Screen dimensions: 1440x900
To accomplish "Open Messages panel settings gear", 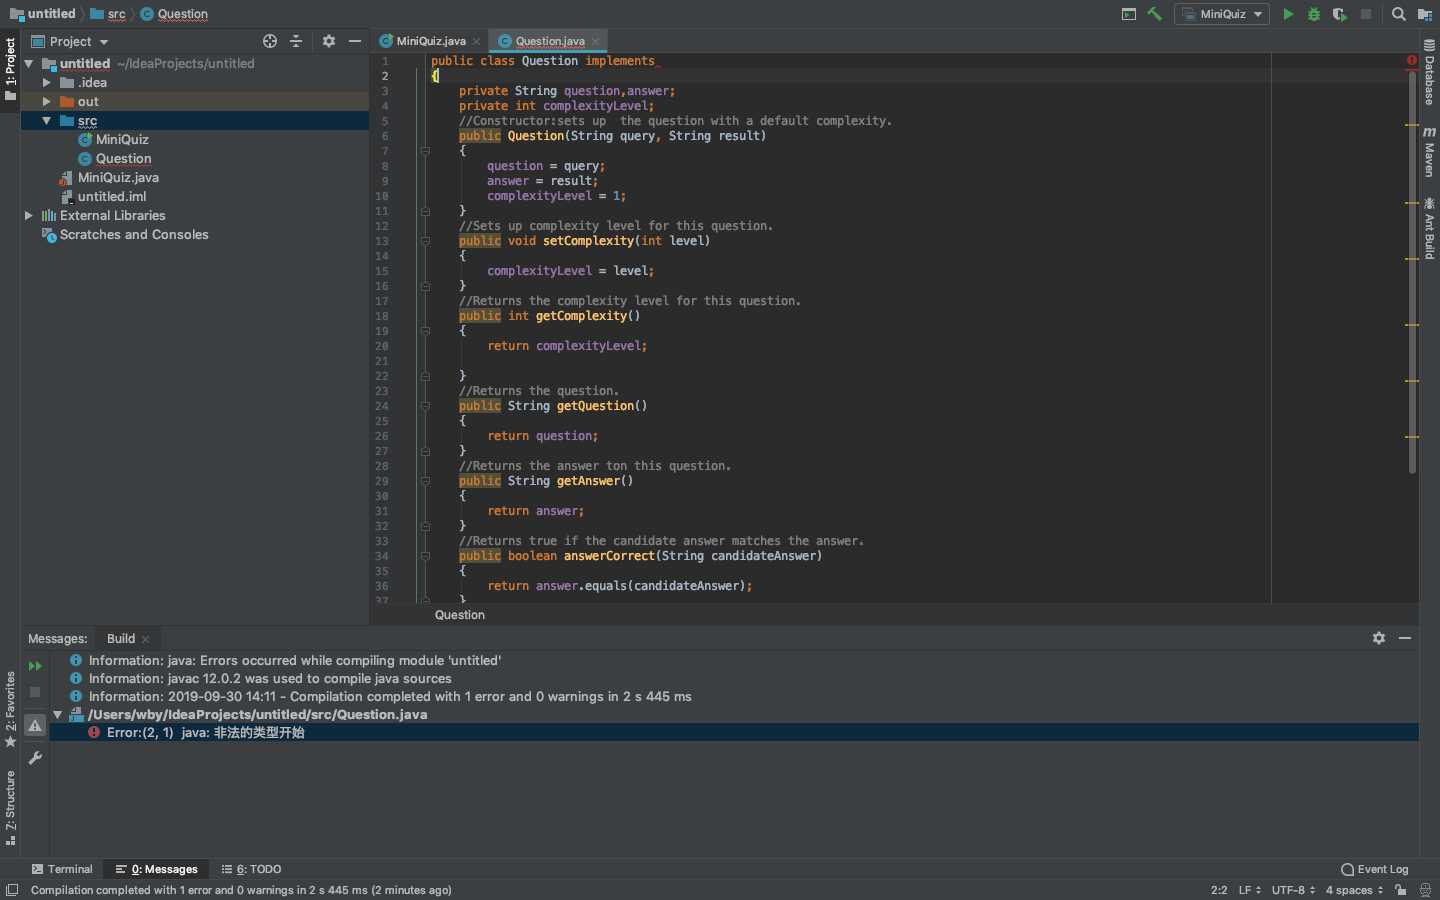I will [1379, 638].
